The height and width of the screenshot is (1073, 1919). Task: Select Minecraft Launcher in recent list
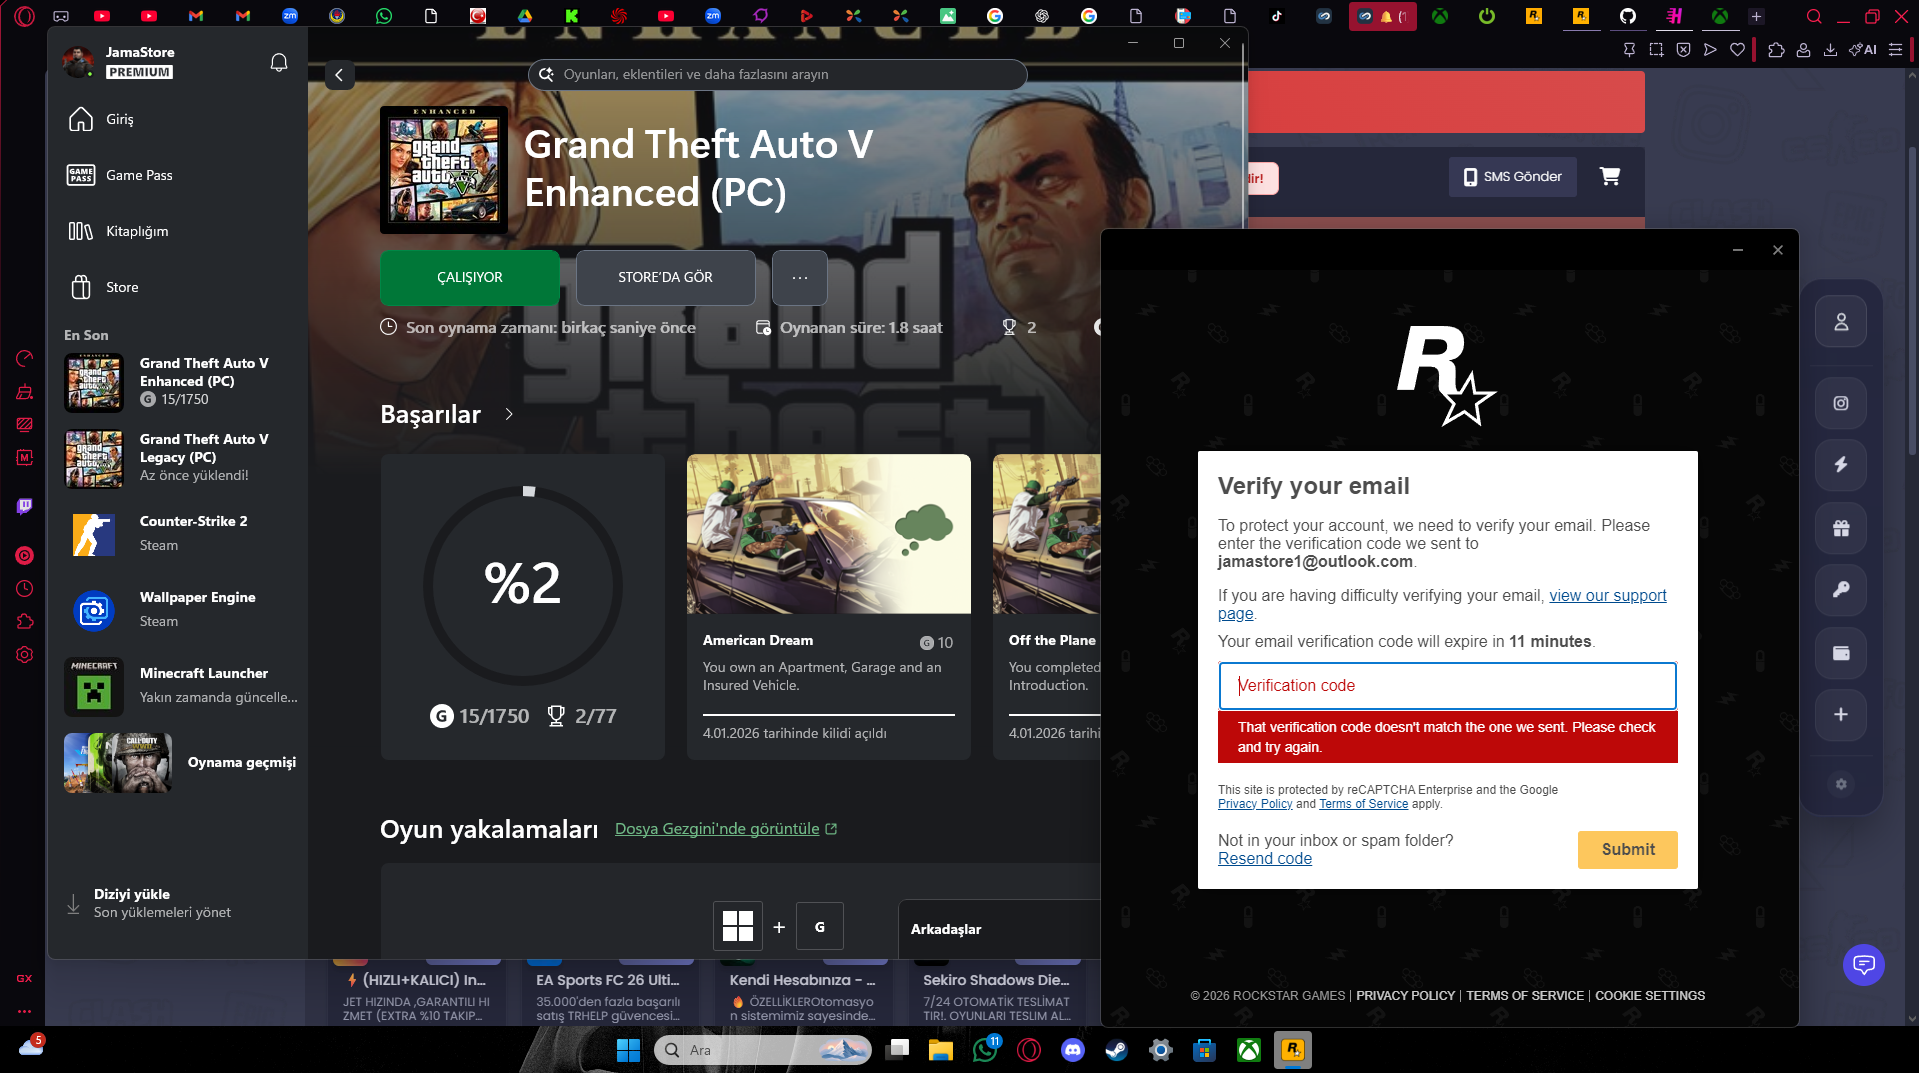pos(176,686)
